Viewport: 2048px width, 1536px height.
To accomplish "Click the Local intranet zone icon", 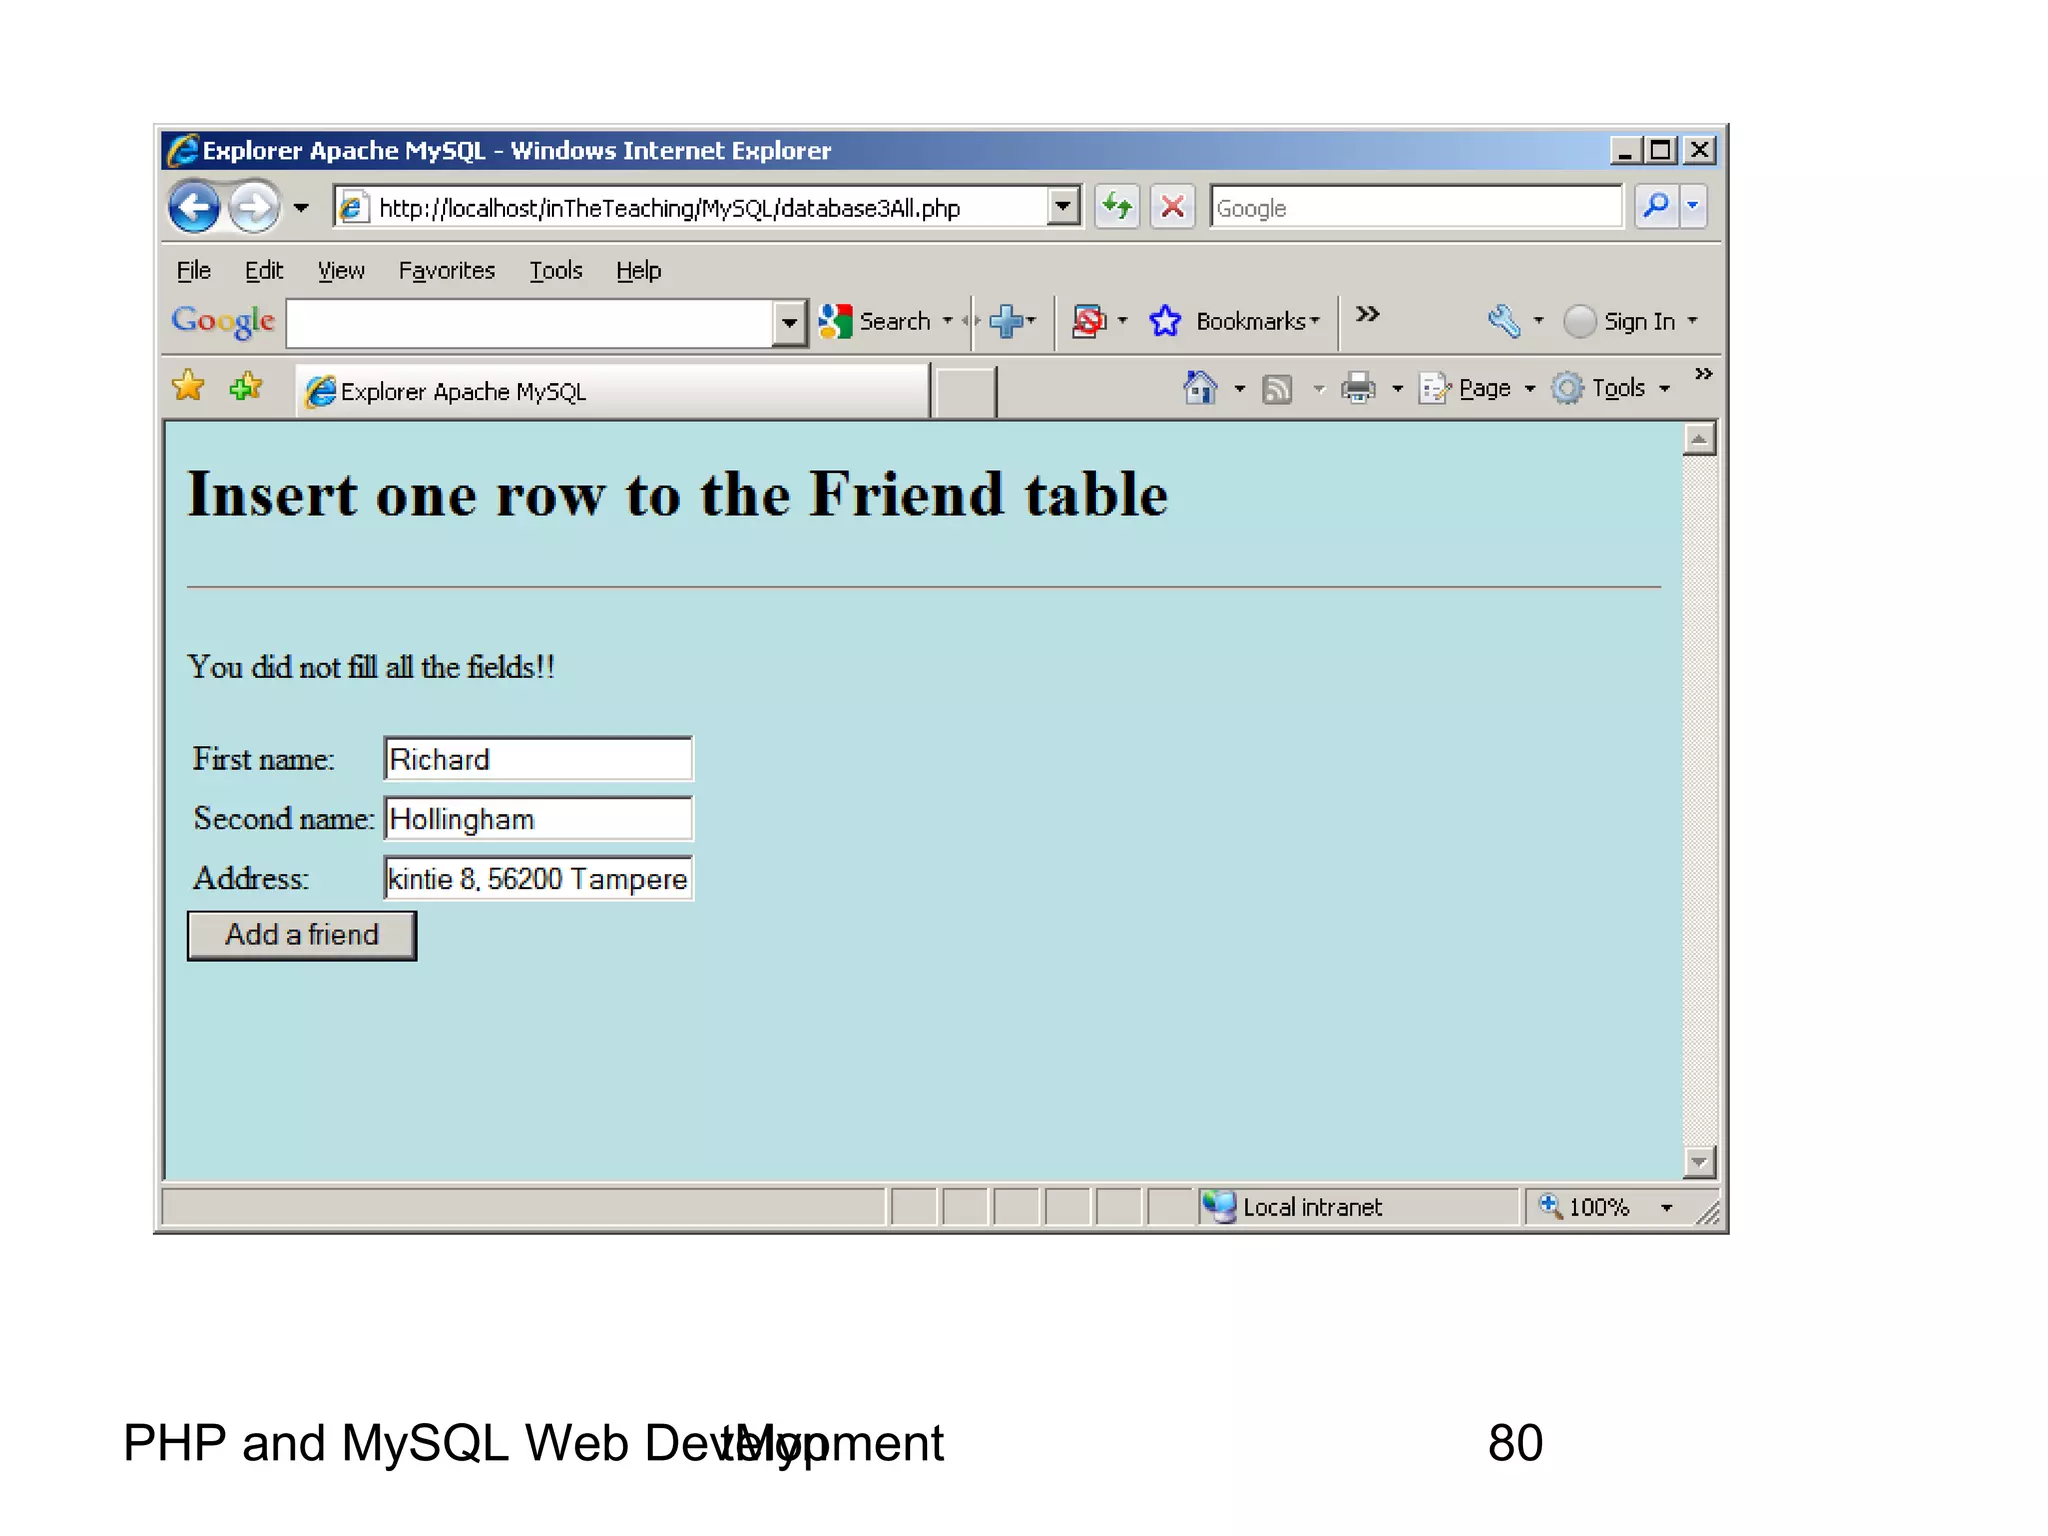I will click(x=1219, y=1207).
